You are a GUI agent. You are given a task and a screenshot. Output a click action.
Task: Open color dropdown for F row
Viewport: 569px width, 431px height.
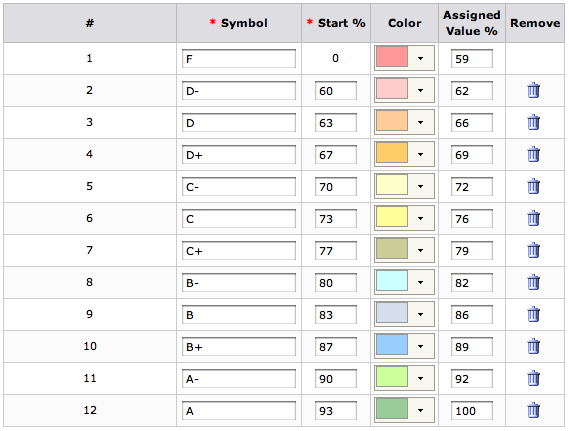click(421, 58)
